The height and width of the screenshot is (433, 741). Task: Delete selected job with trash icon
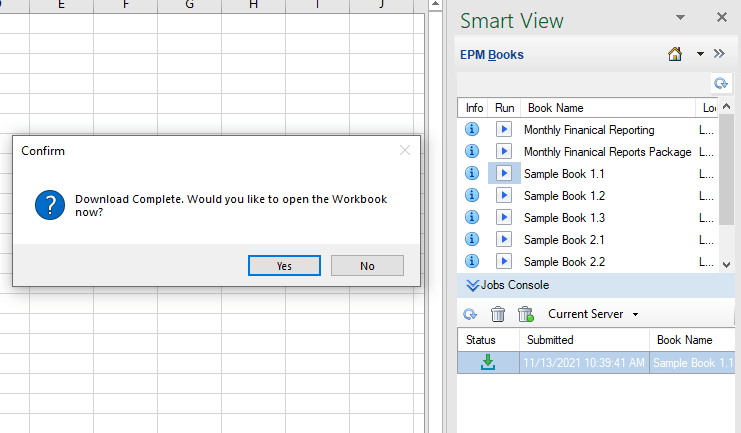point(497,314)
